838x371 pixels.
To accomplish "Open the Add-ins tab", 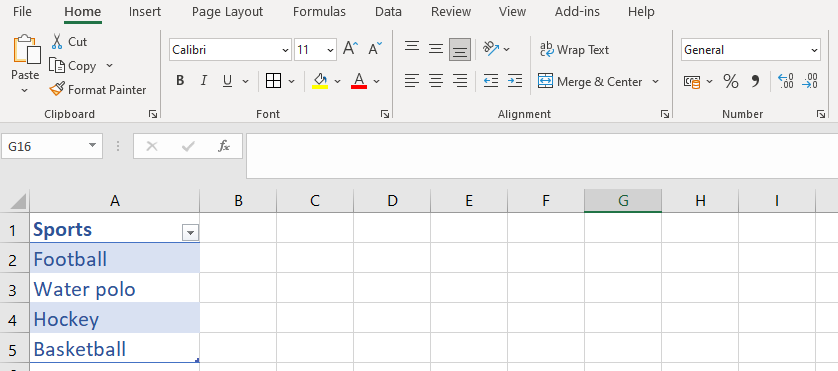I will tap(577, 11).
